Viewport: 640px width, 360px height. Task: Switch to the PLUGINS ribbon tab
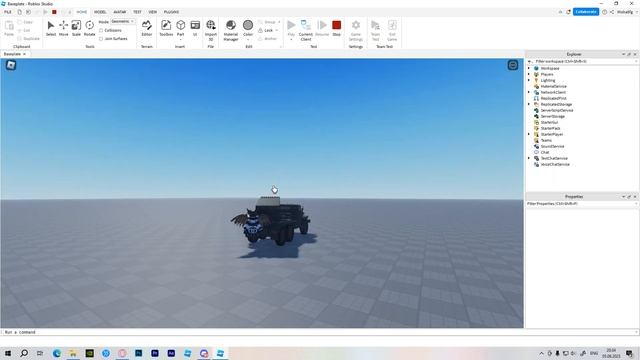tap(171, 12)
